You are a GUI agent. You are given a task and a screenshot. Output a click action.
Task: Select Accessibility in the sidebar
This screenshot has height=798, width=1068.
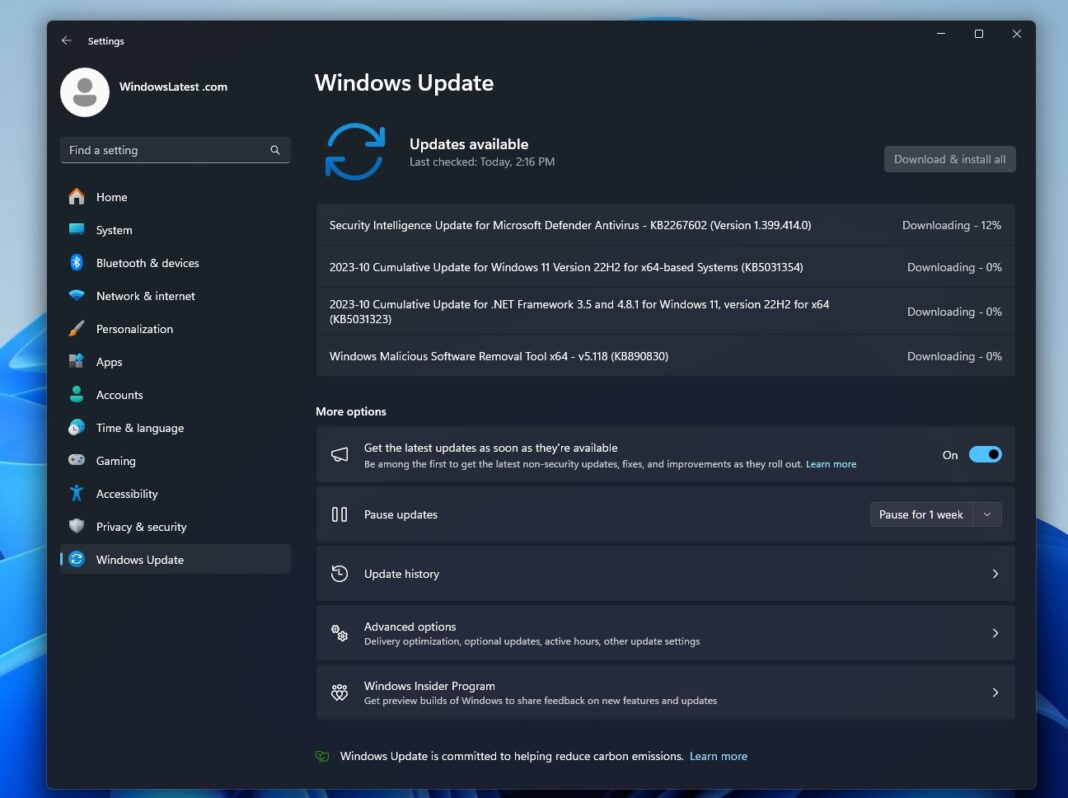pyautogui.click(x=127, y=494)
